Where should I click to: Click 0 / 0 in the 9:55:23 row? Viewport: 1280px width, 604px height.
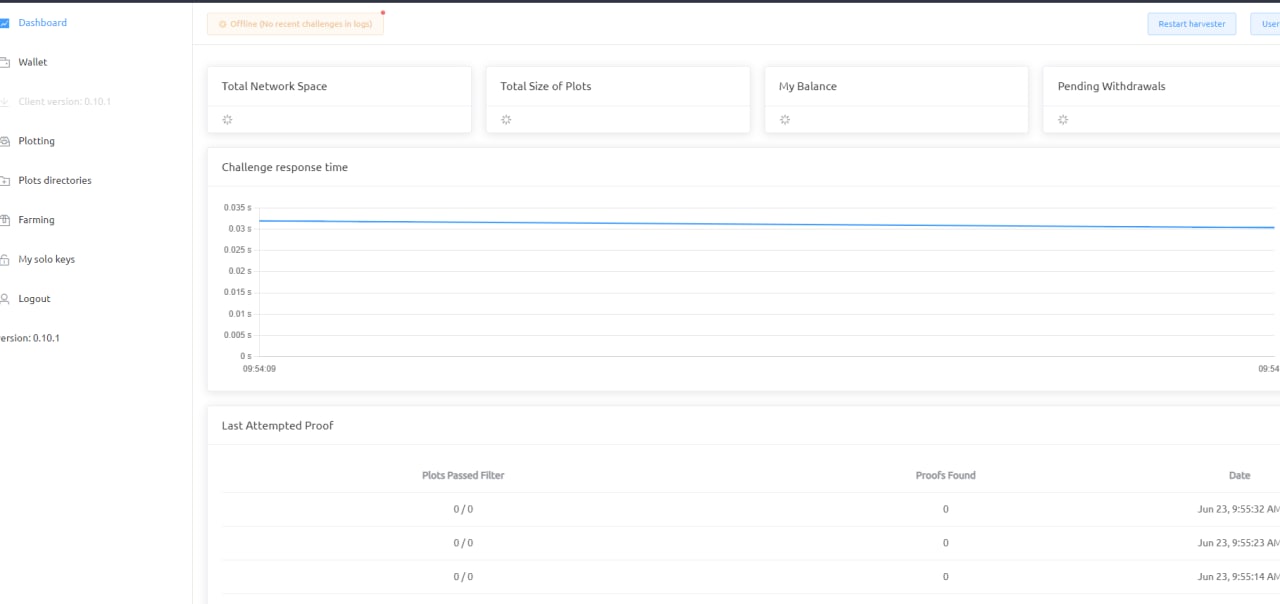tap(463, 543)
